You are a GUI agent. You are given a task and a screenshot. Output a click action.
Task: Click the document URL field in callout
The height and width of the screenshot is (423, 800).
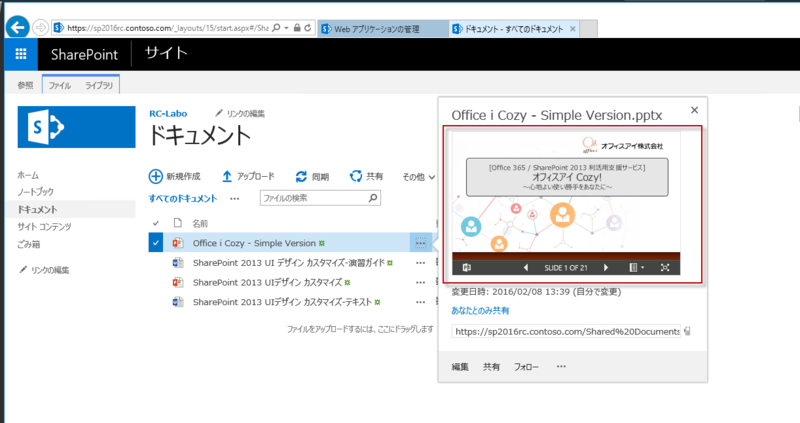click(x=567, y=331)
